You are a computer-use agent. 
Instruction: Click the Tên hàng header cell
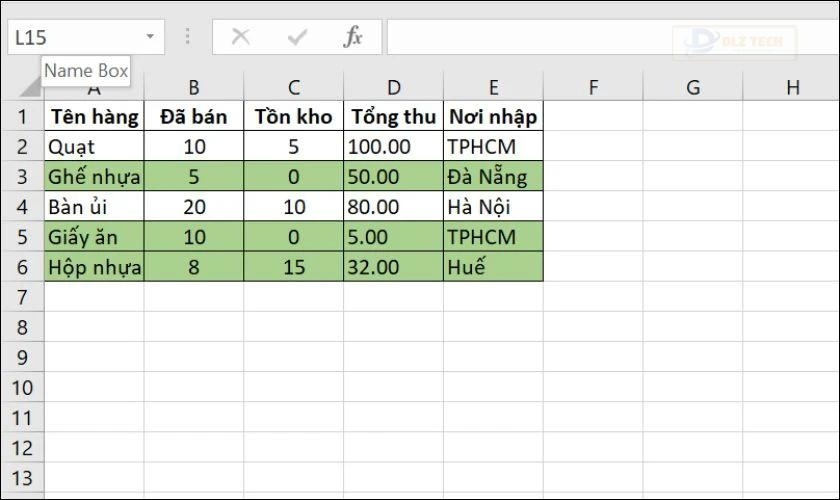coord(94,116)
